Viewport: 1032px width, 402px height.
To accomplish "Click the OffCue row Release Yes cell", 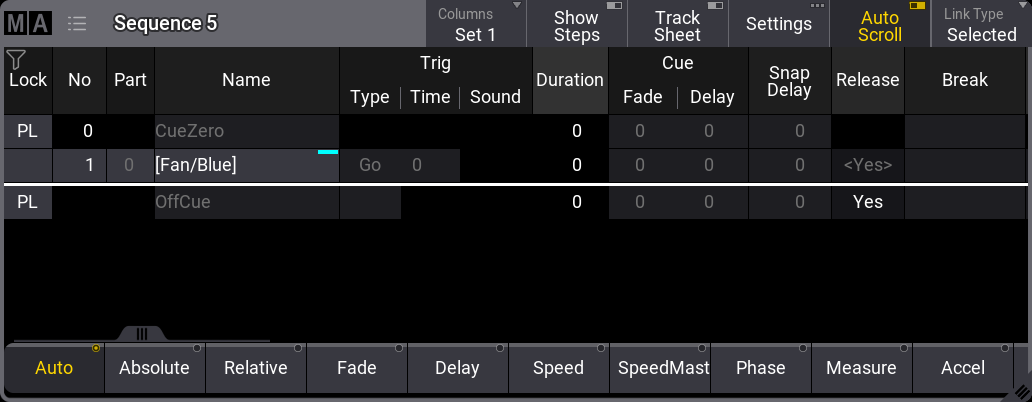I will pos(867,202).
